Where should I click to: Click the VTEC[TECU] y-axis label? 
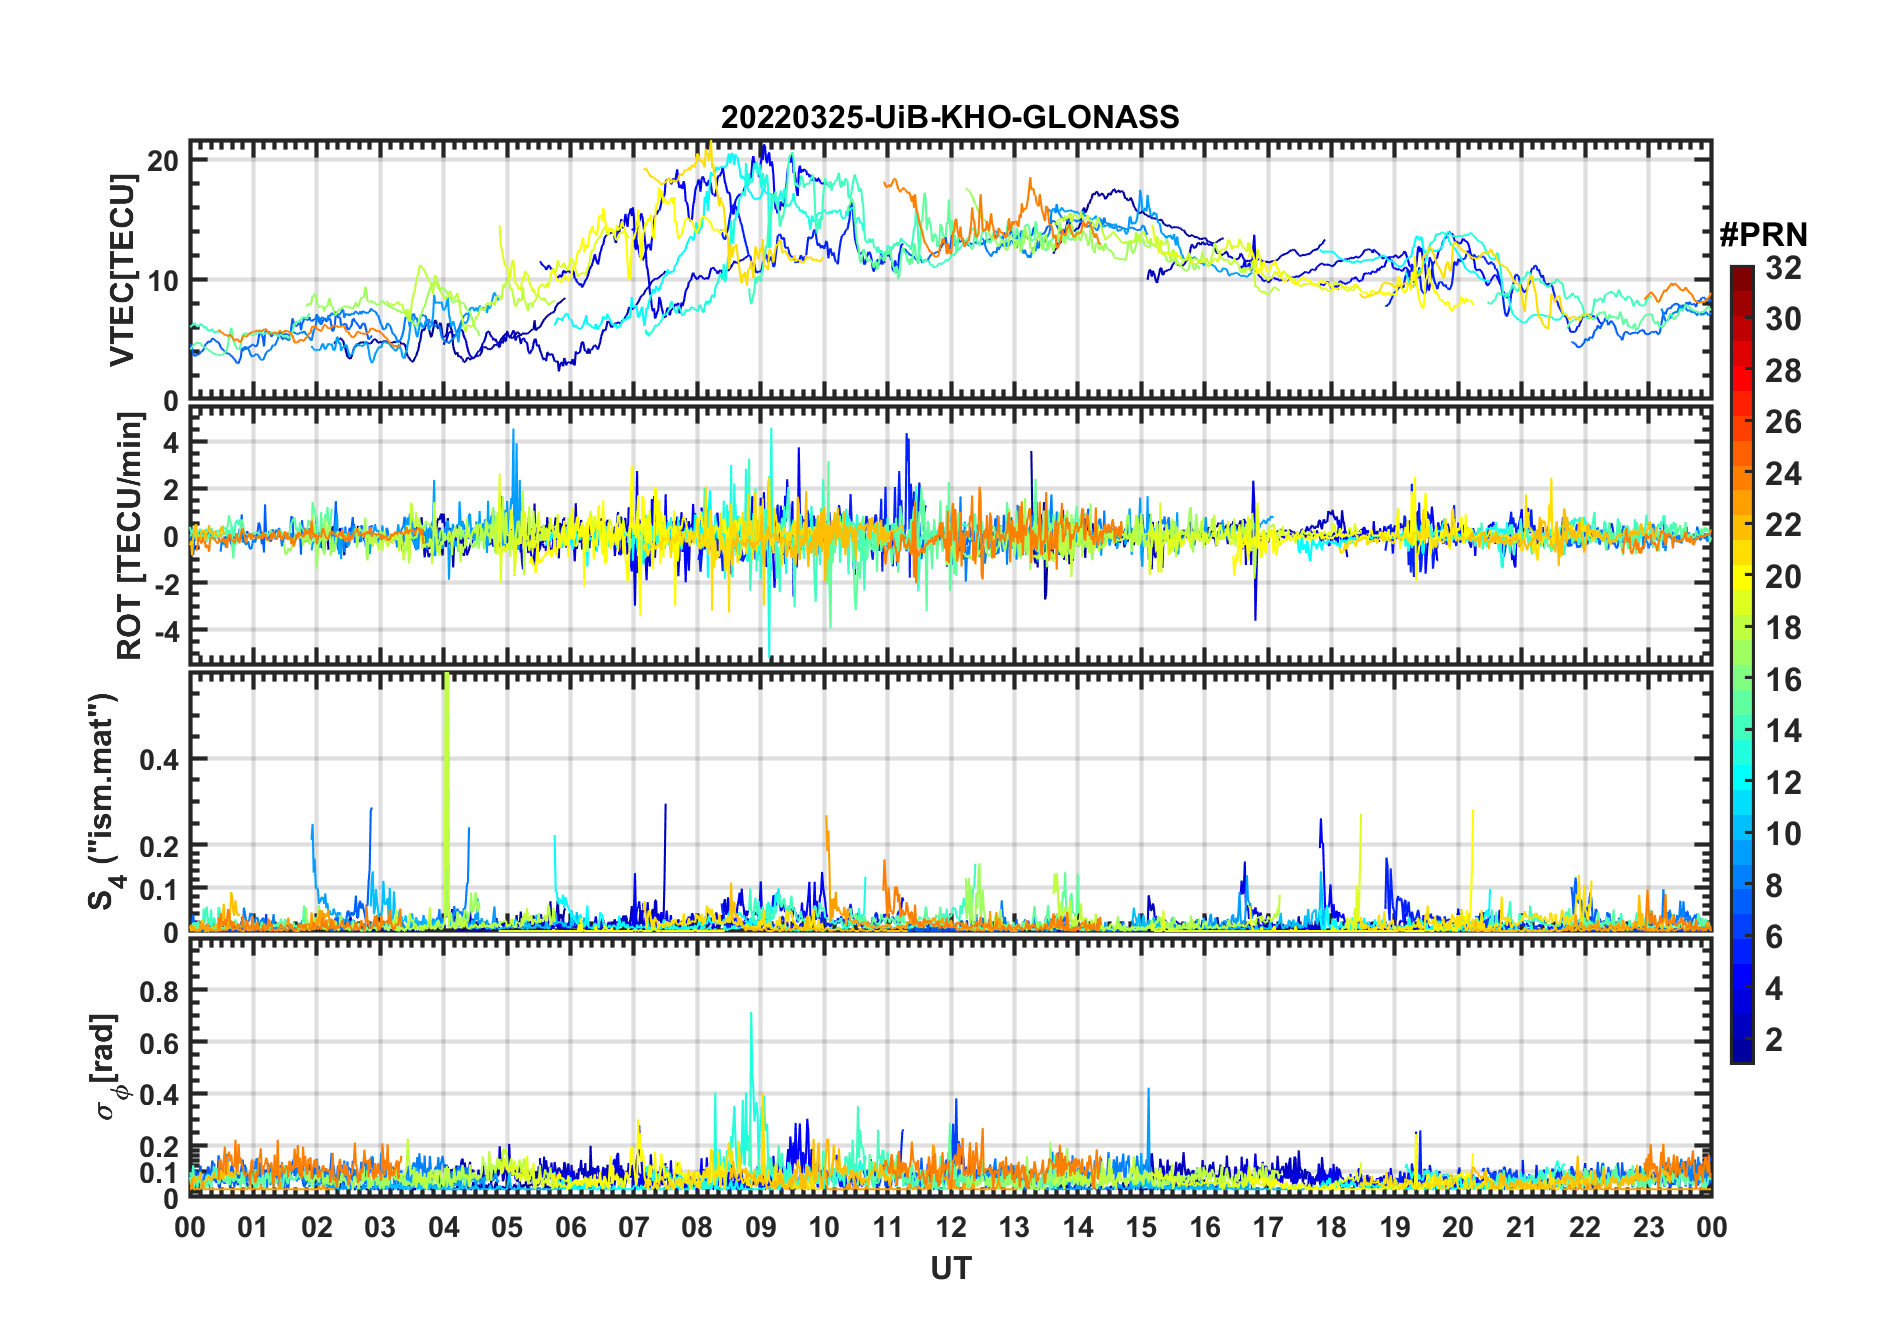pos(122,270)
